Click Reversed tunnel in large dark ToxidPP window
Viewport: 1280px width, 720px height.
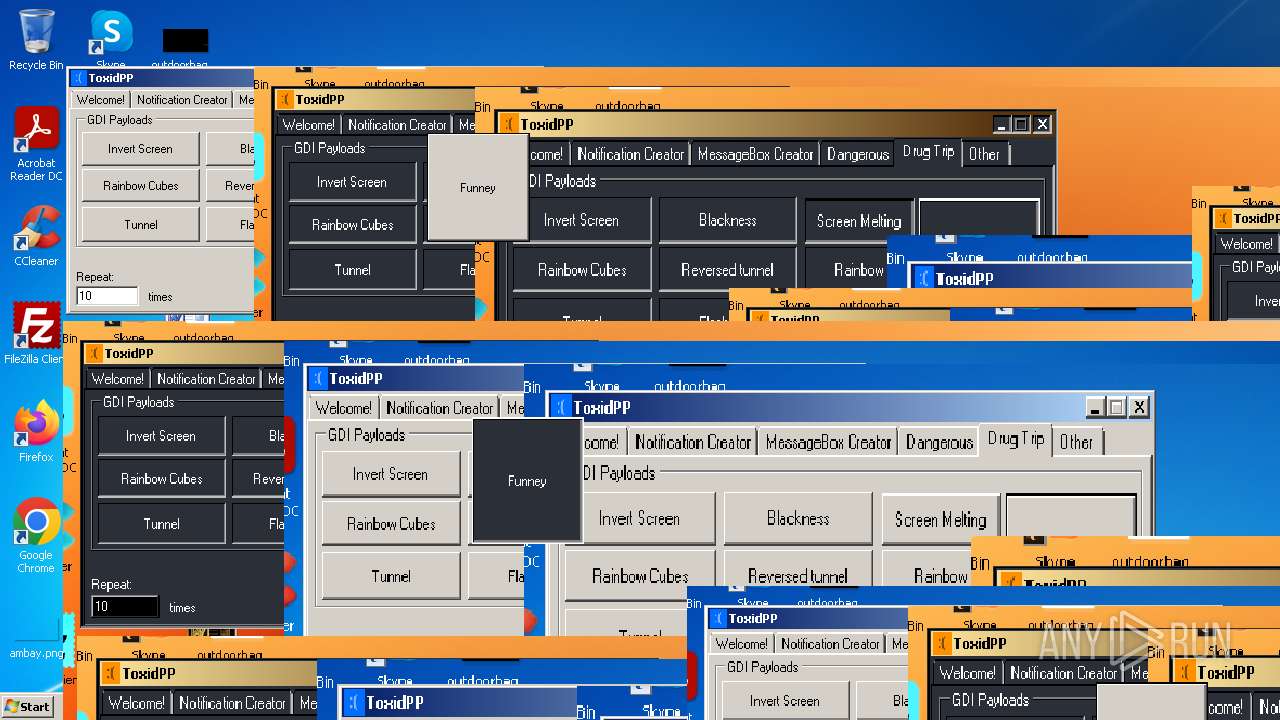click(x=727, y=269)
